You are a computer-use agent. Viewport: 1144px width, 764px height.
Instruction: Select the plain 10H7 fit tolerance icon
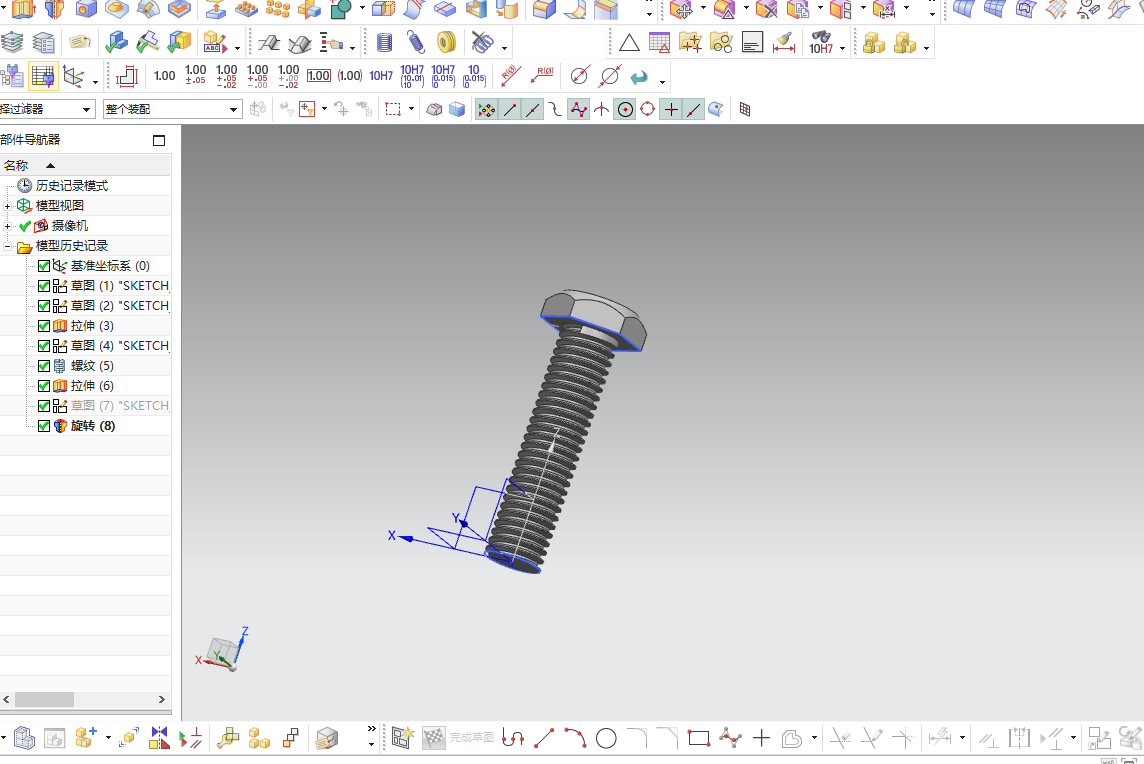tap(381, 75)
